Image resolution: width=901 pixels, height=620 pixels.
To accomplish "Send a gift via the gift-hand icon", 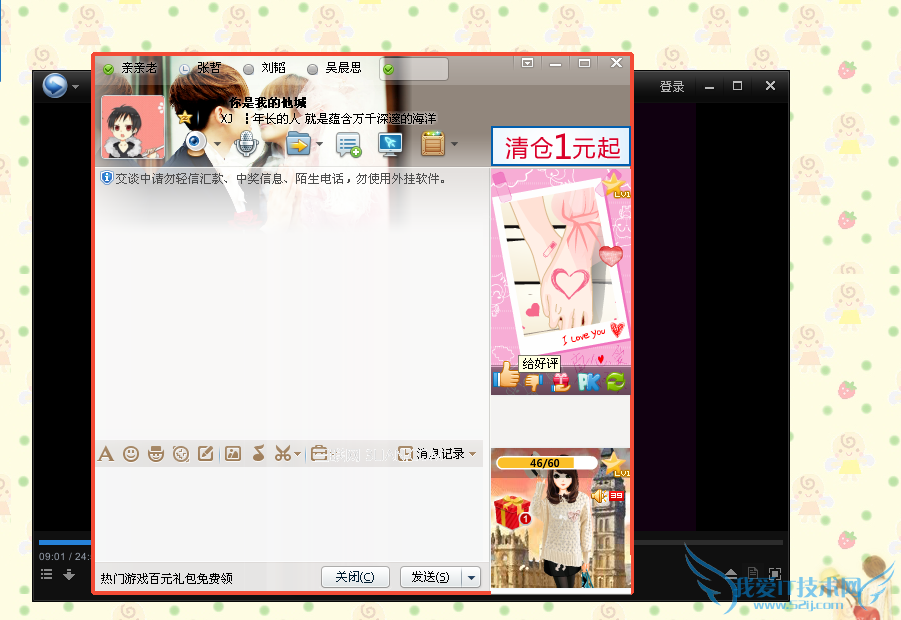I will point(560,382).
